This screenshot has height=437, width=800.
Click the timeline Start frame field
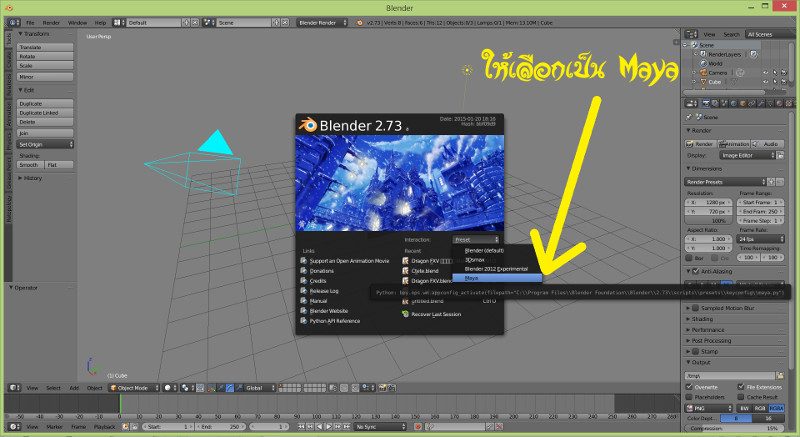(169, 426)
